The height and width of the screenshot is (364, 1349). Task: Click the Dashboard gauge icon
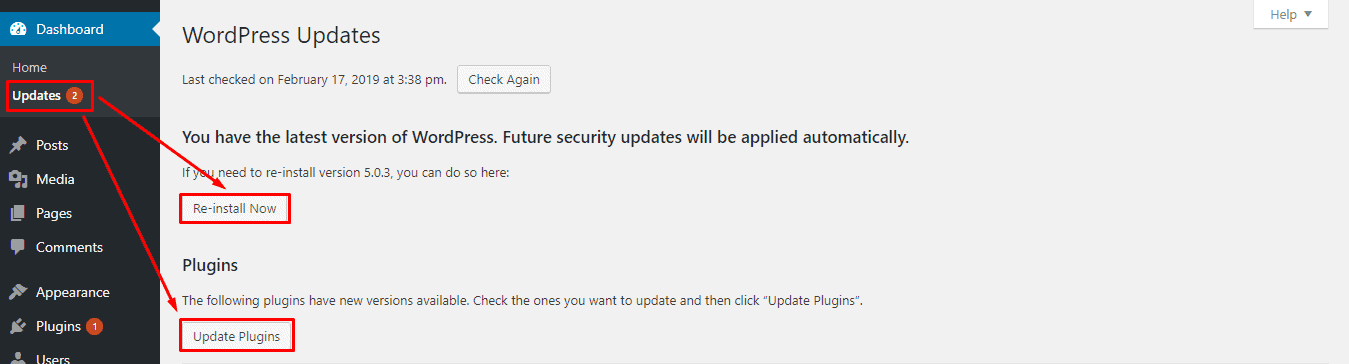click(x=18, y=29)
